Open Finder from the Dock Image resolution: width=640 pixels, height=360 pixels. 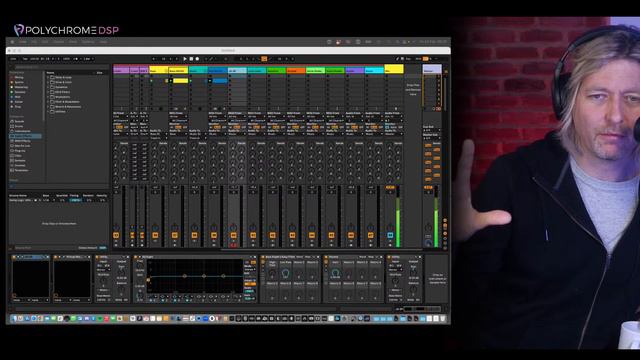[15, 318]
